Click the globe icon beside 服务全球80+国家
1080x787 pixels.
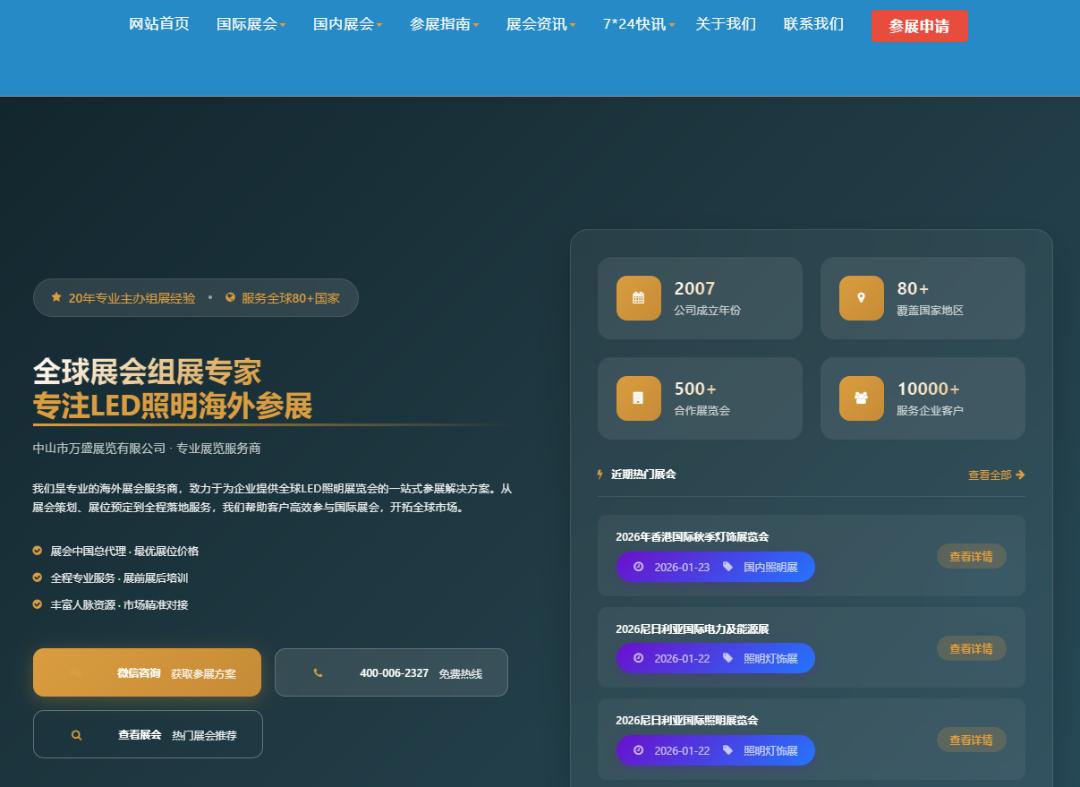click(230, 298)
